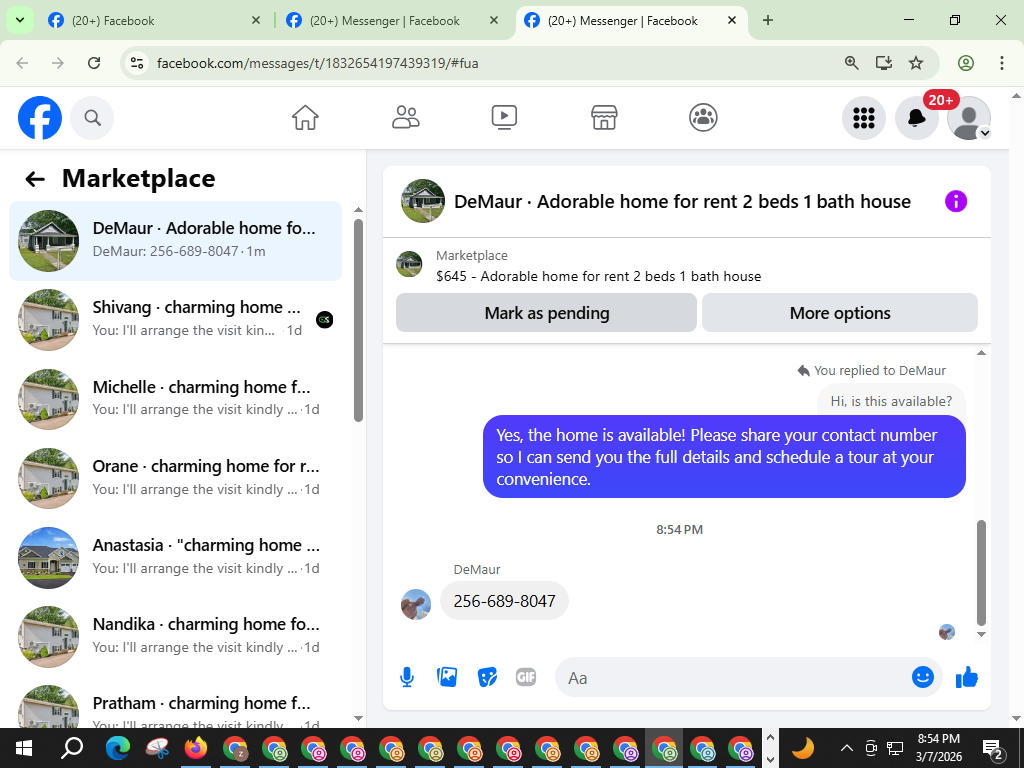The height and width of the screenshot is (768, 1024).
Task: Open account profile avatar menu
Action: [969, 118]
